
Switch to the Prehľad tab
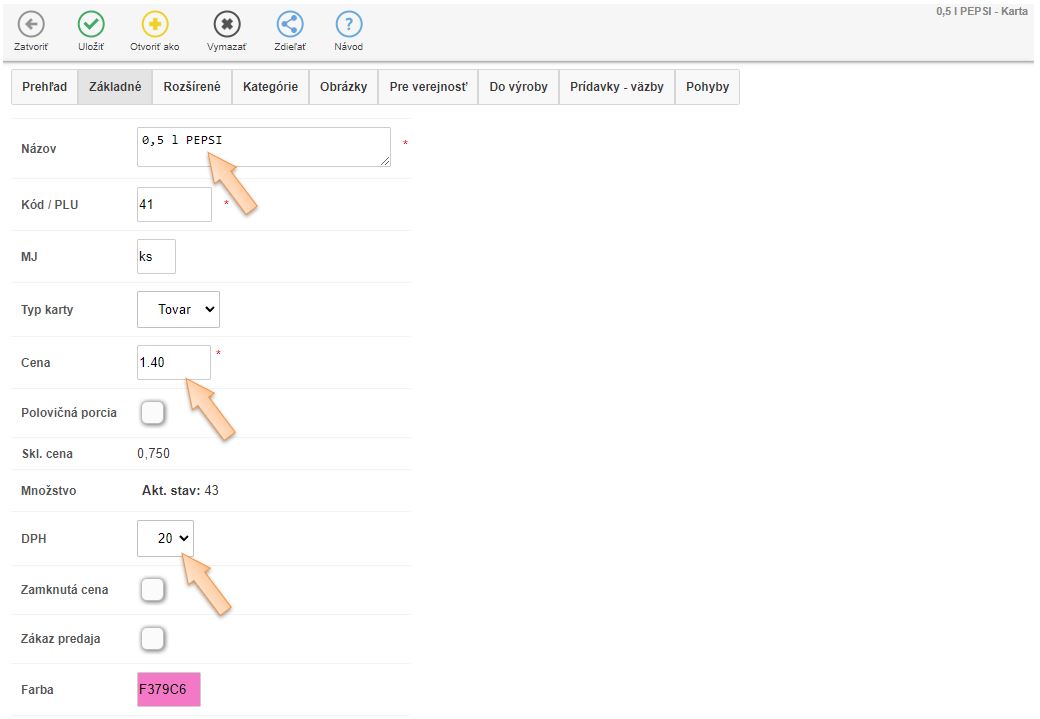click(x=44, y=87)
